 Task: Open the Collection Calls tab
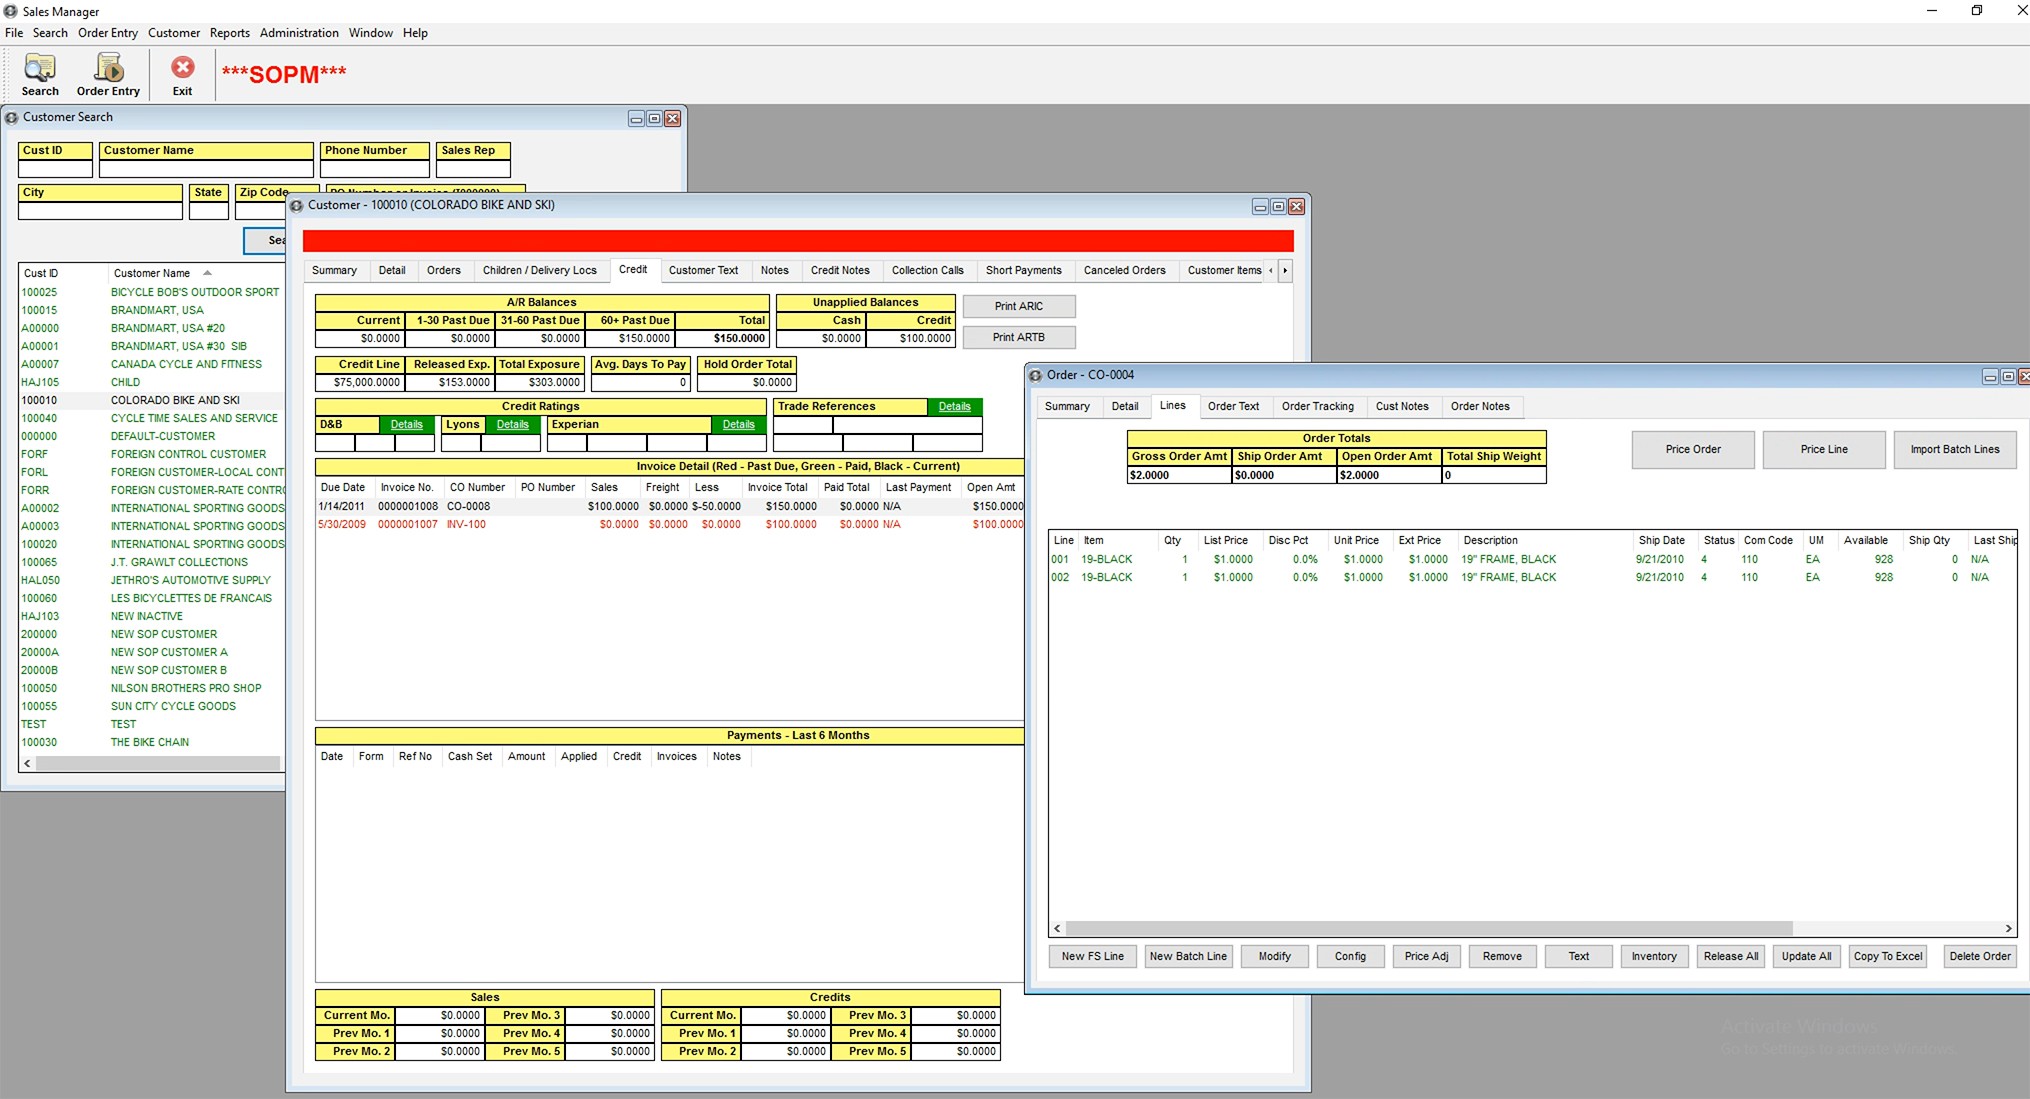coord(928,271)
